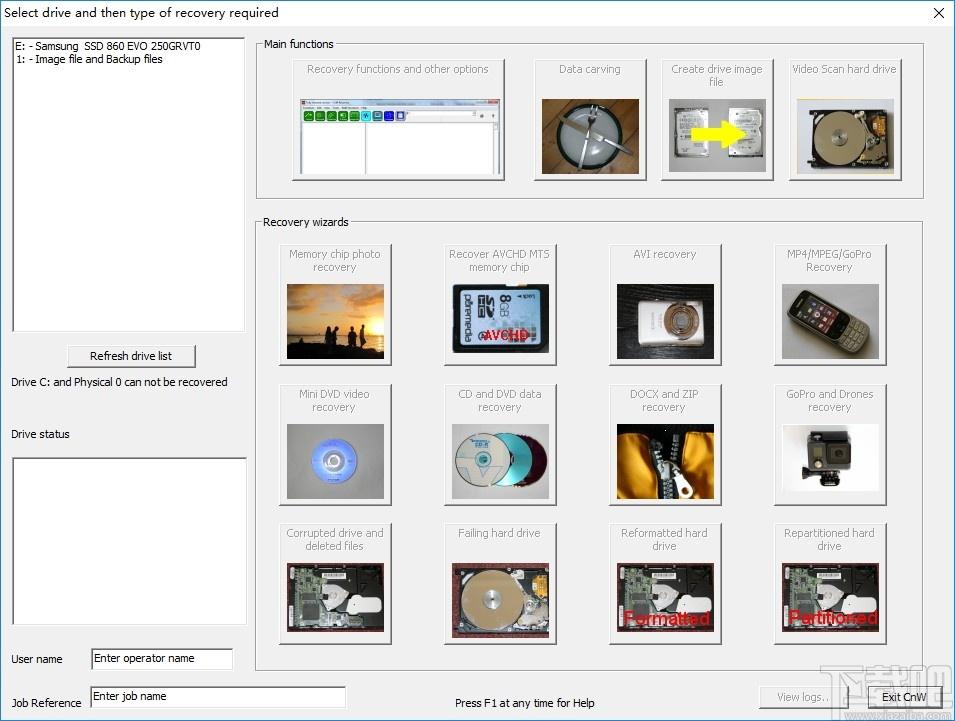The width and height of the screenshot is (955, 721).
Task: Select the Samsung SSD 860 EVO drive
Action: [108, 46]
